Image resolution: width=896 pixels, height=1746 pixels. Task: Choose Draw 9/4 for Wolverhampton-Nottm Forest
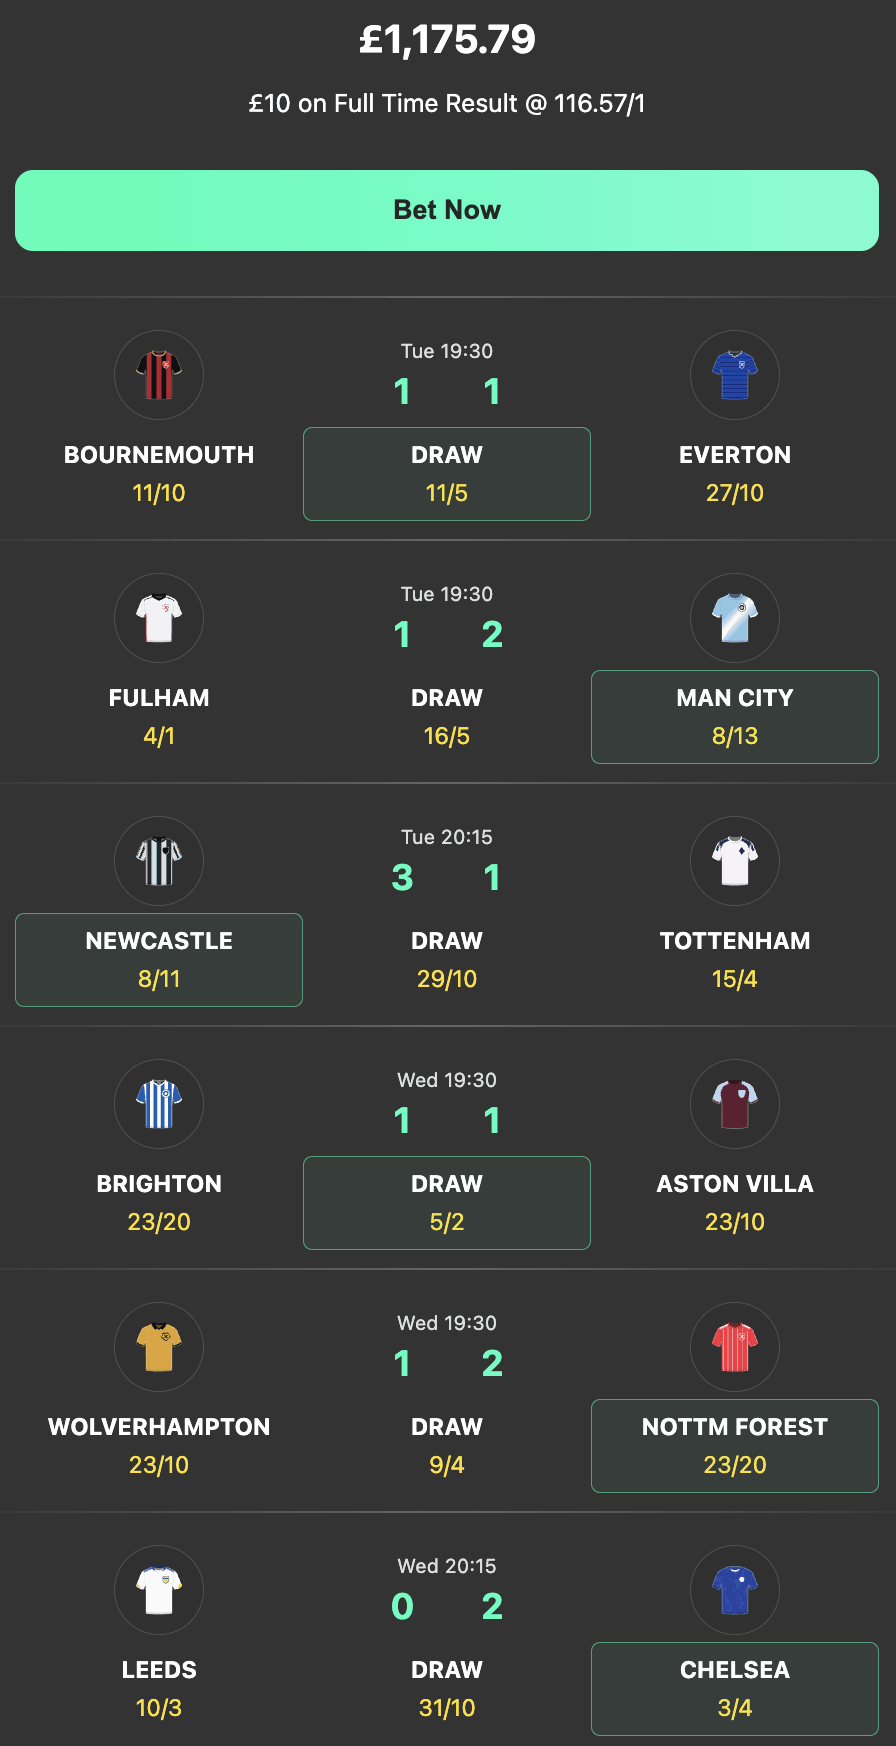(446, 1446)
